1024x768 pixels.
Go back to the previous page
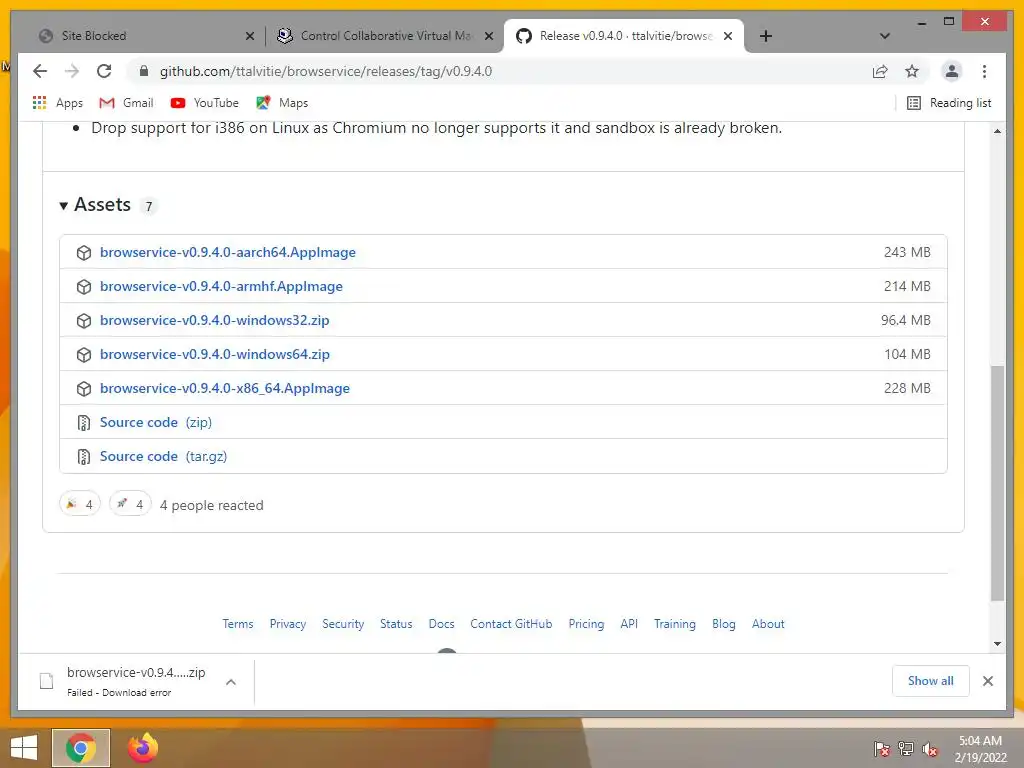40,71
